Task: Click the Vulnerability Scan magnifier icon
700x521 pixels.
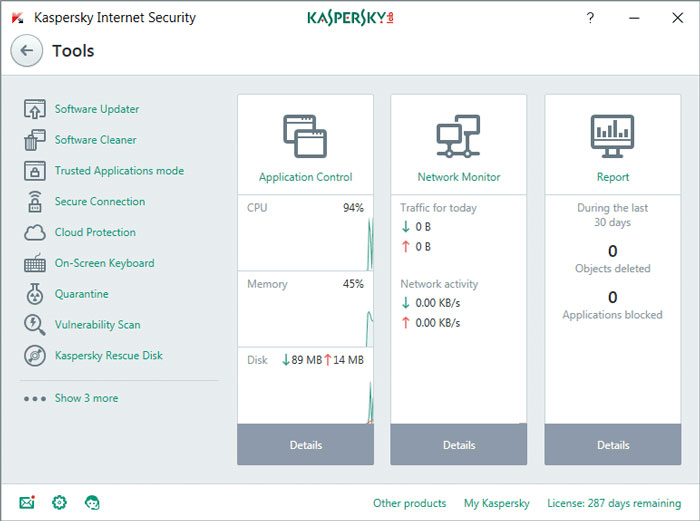Action: tap(35, 325)
